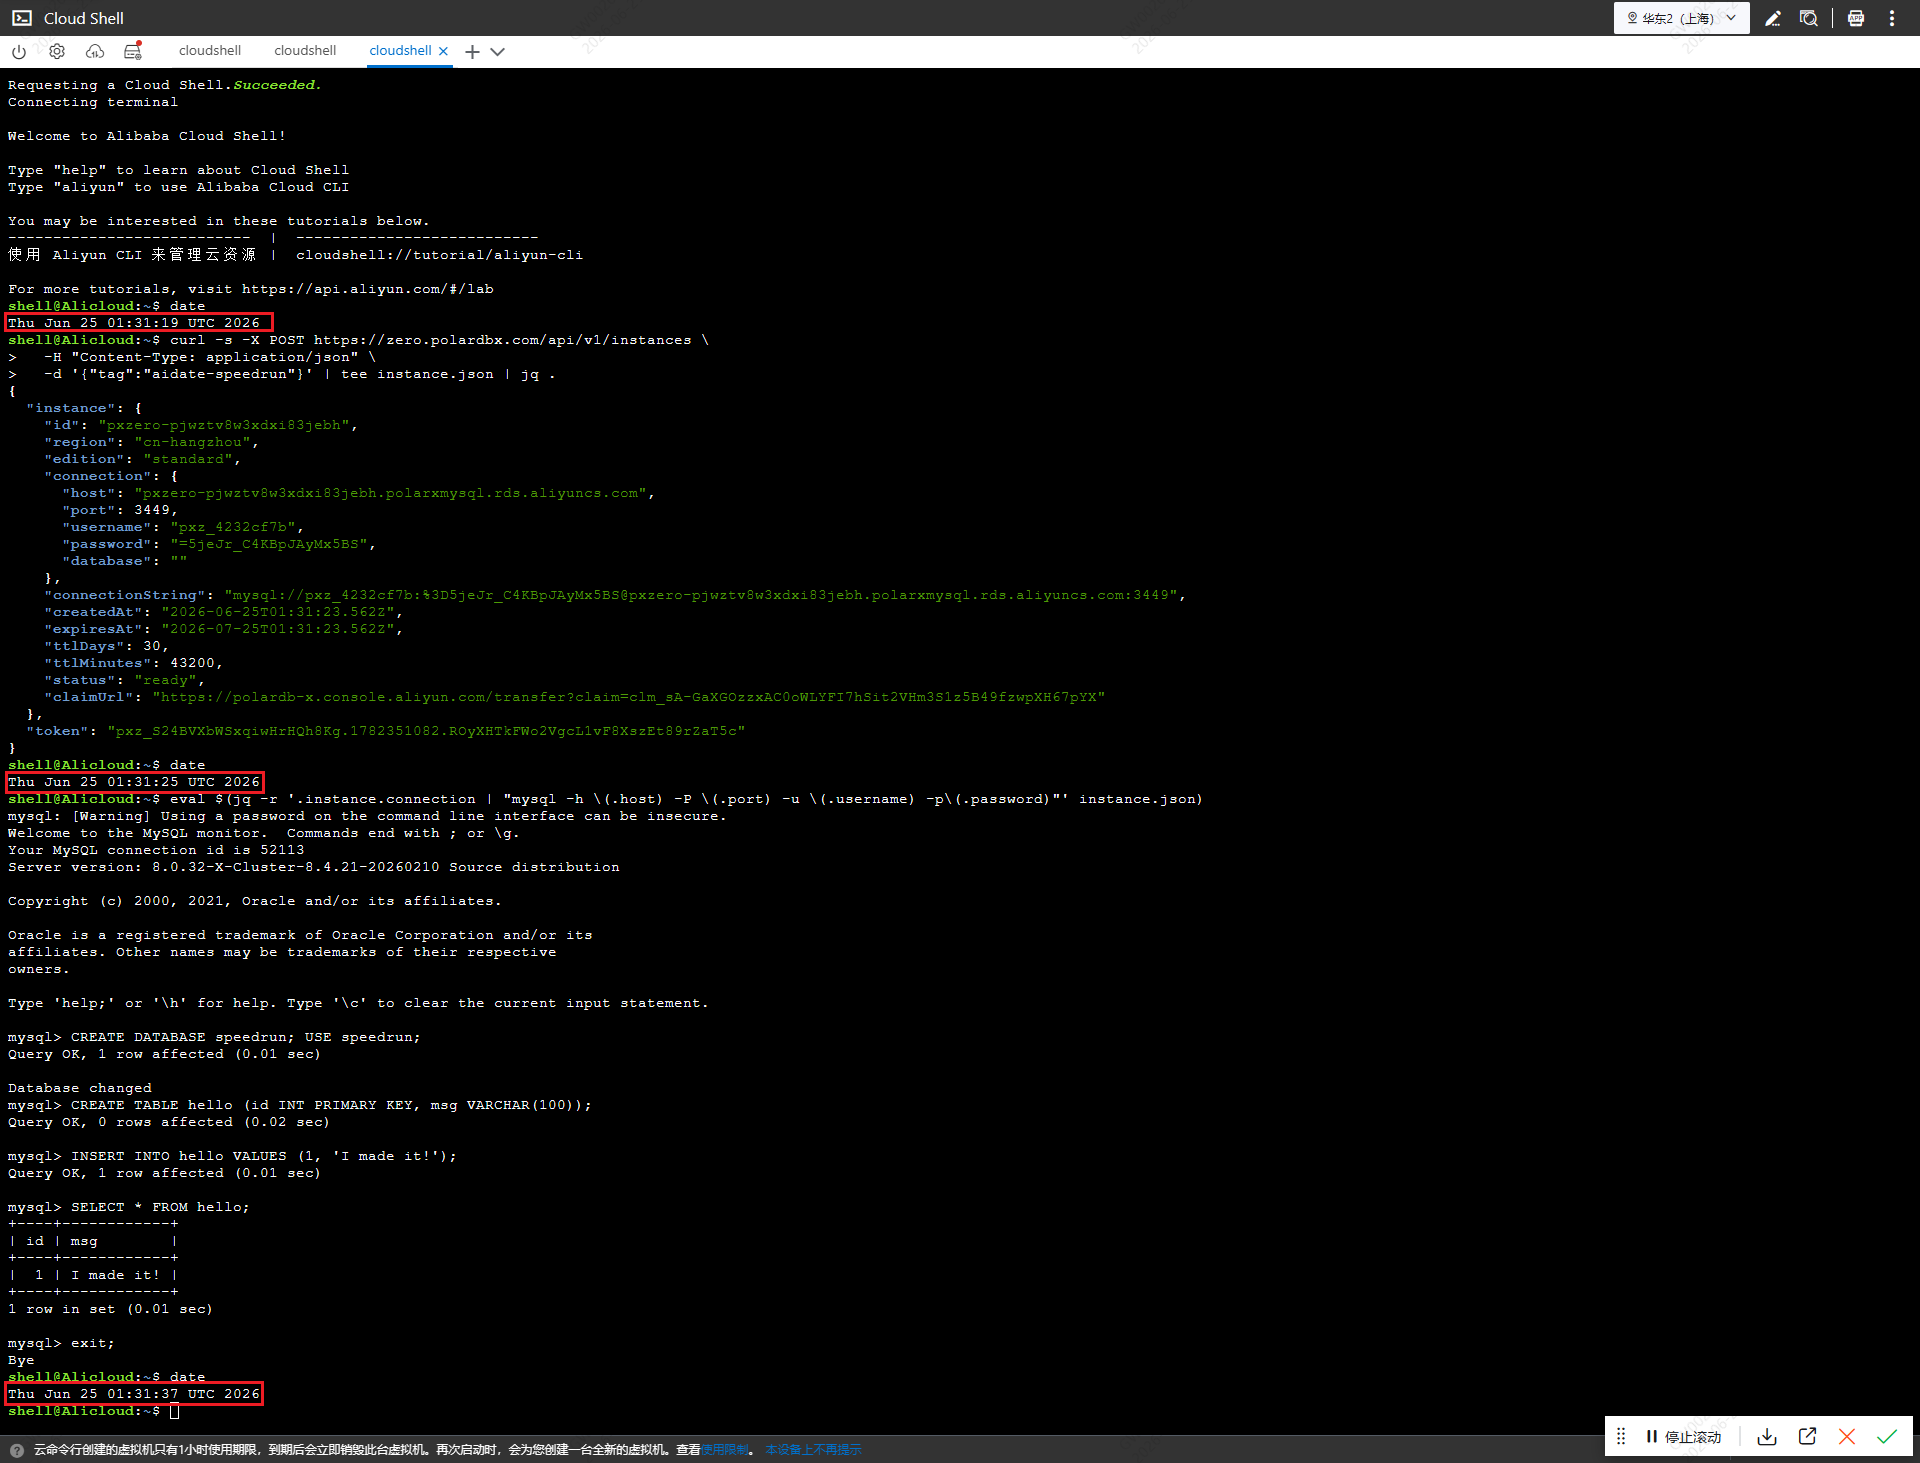Switch to the first cloudshell tab
The image size is (1920, 1463).
click(x=210, y=51)
